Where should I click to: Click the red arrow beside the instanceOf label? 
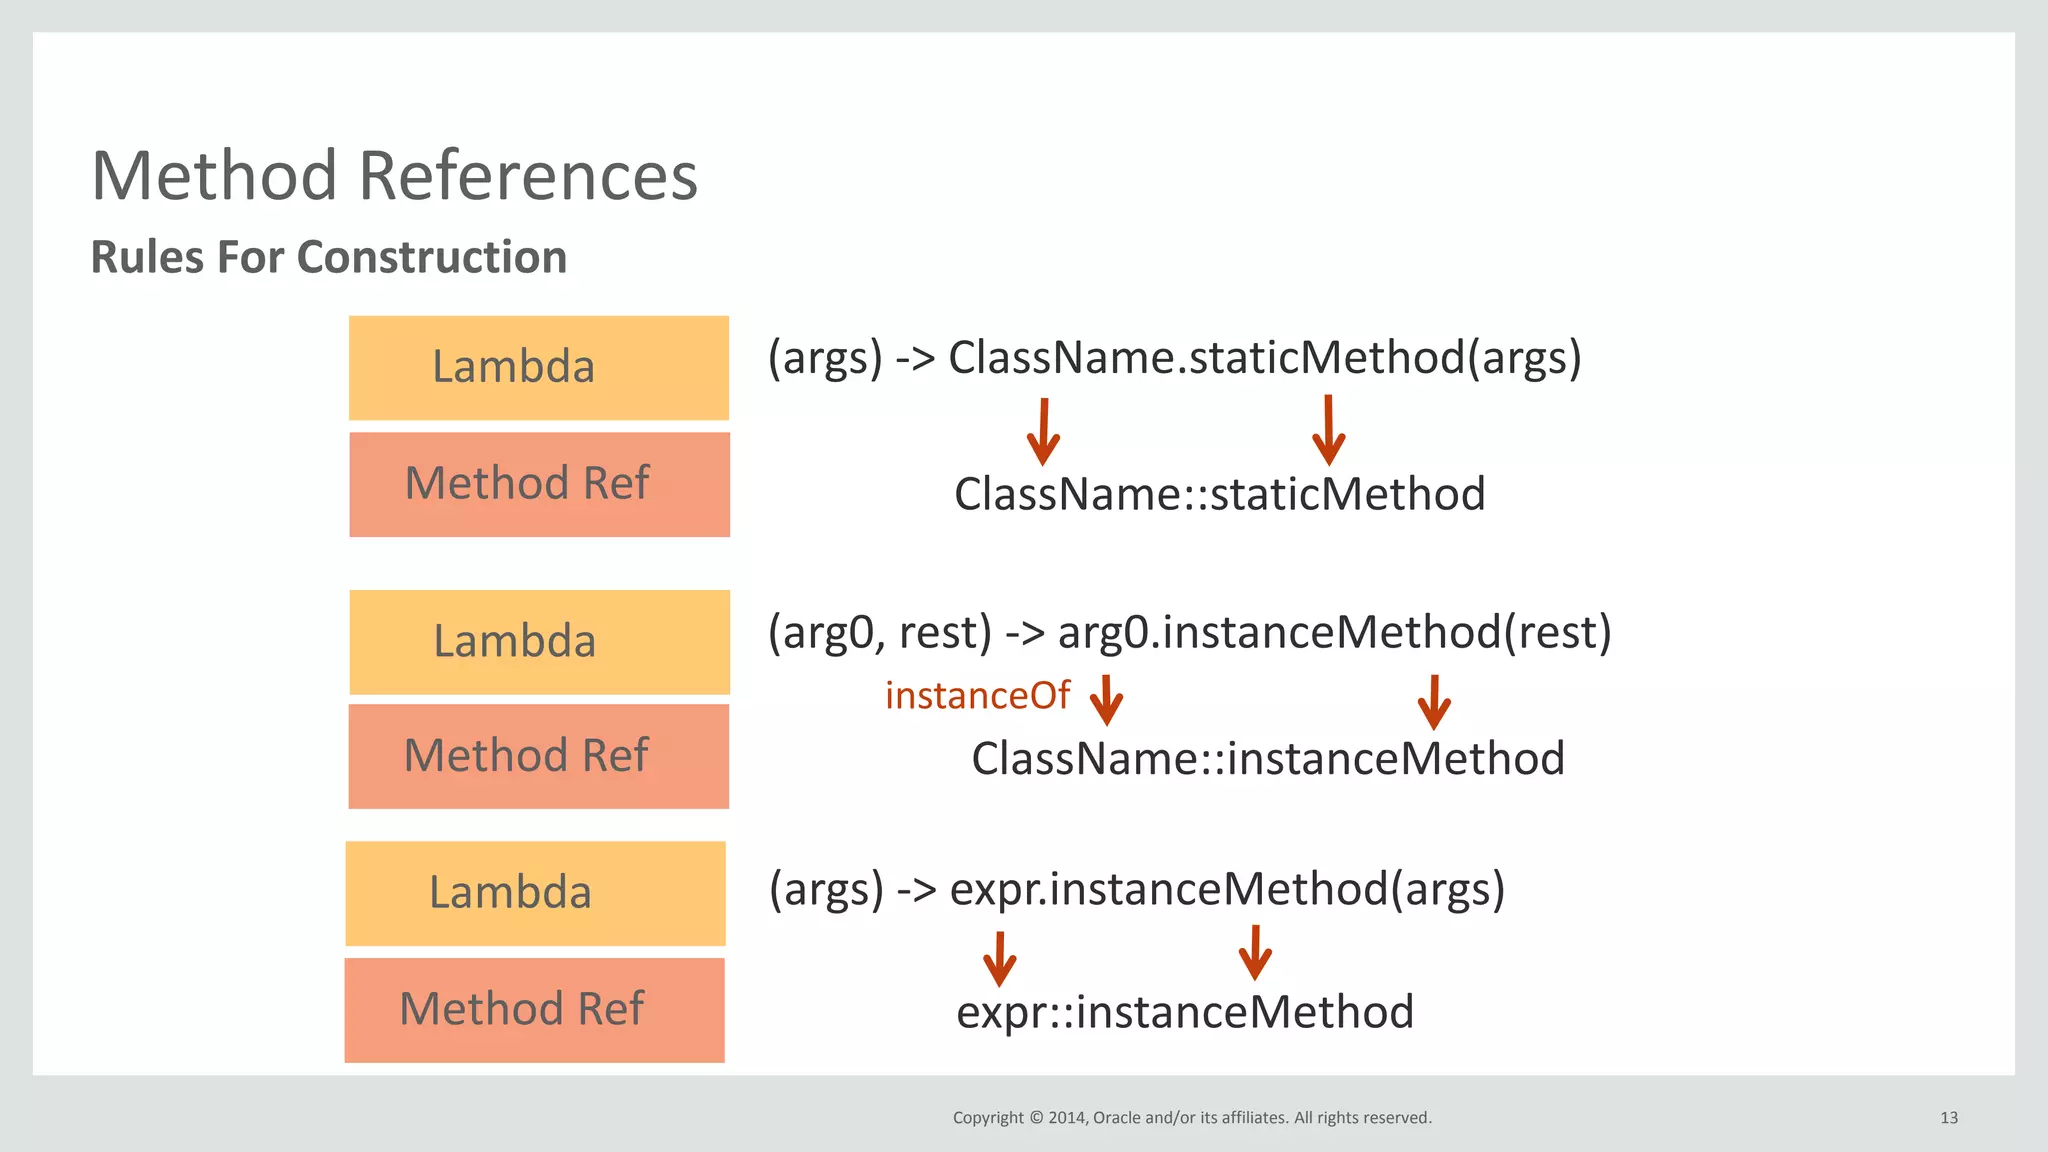[1106, 699]
